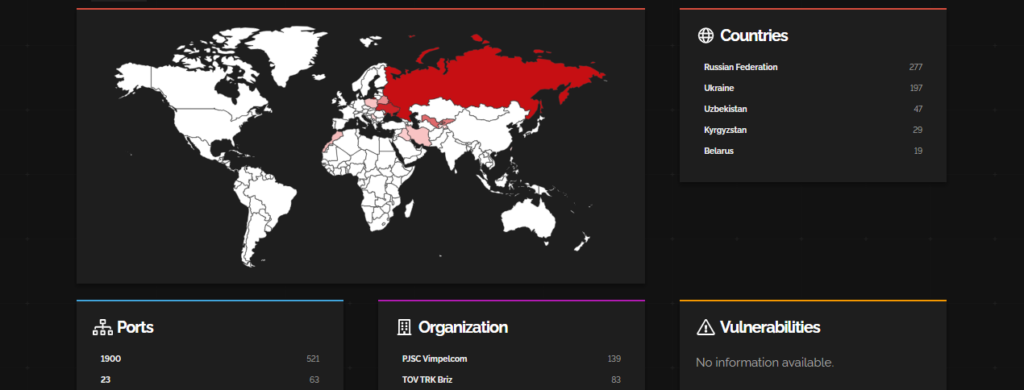
Task: Click Australia on the world map
Action: [529, 219]
